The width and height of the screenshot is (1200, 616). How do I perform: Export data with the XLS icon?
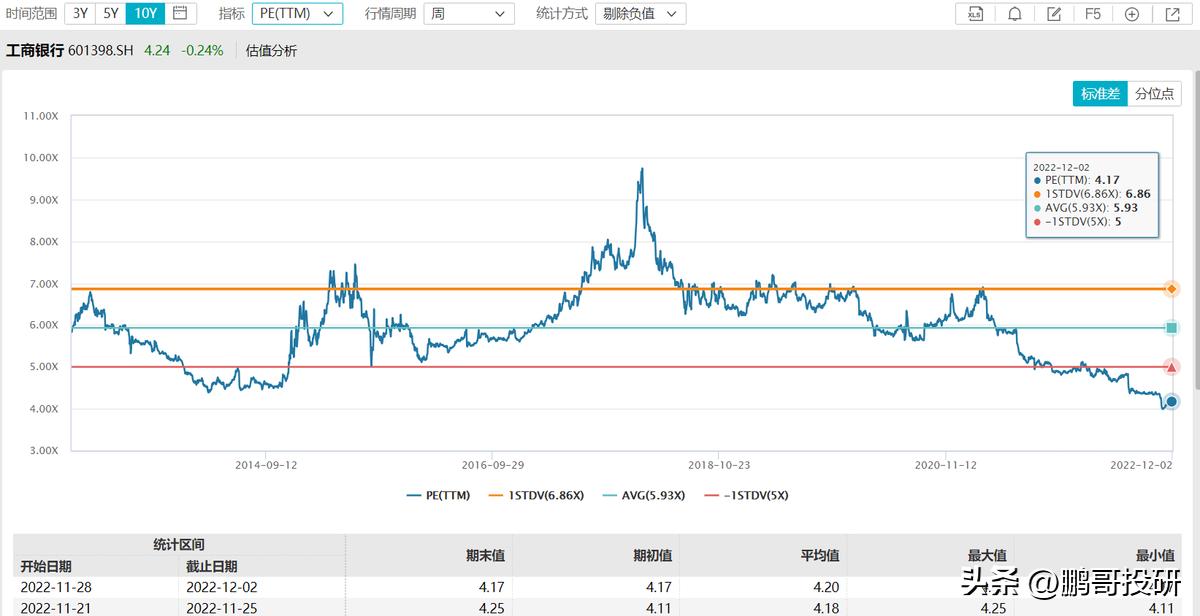tap(975, 14)
